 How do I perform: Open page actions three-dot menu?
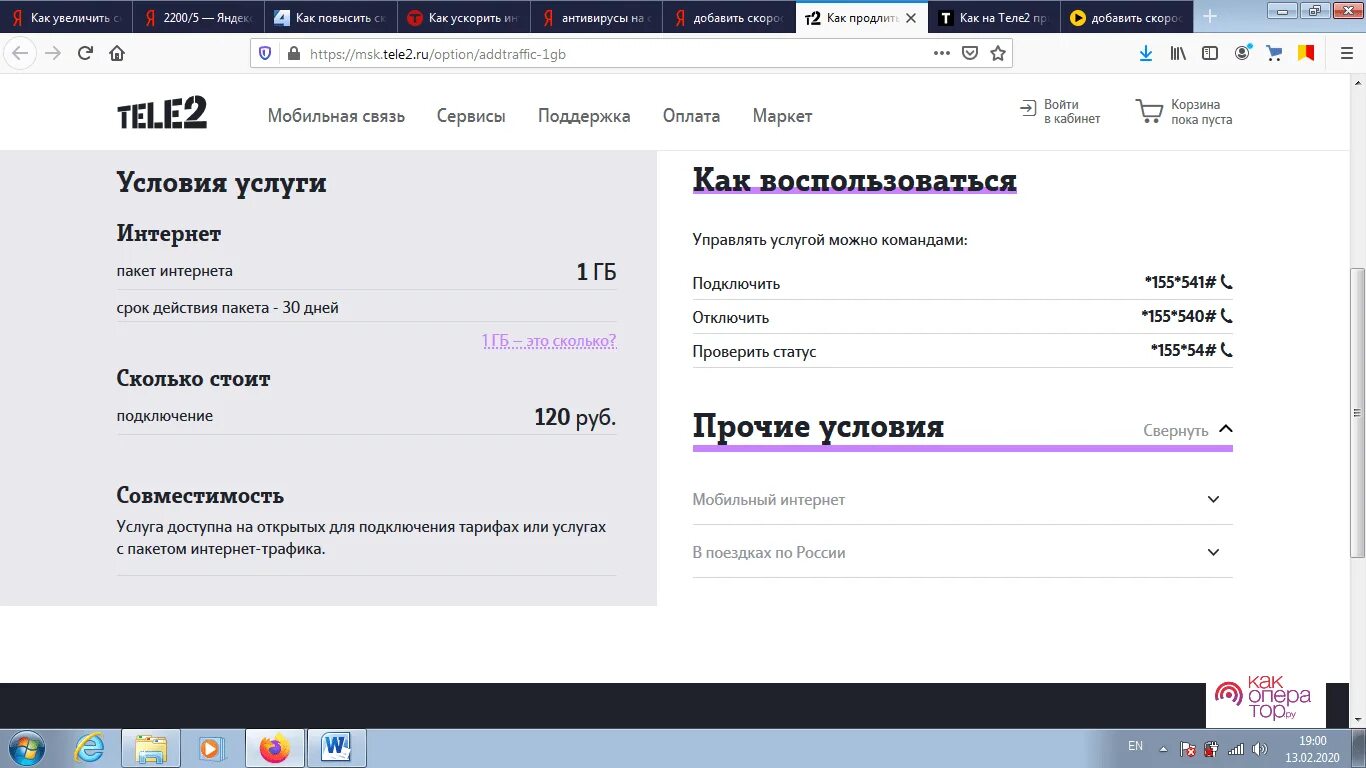point(942,54)
